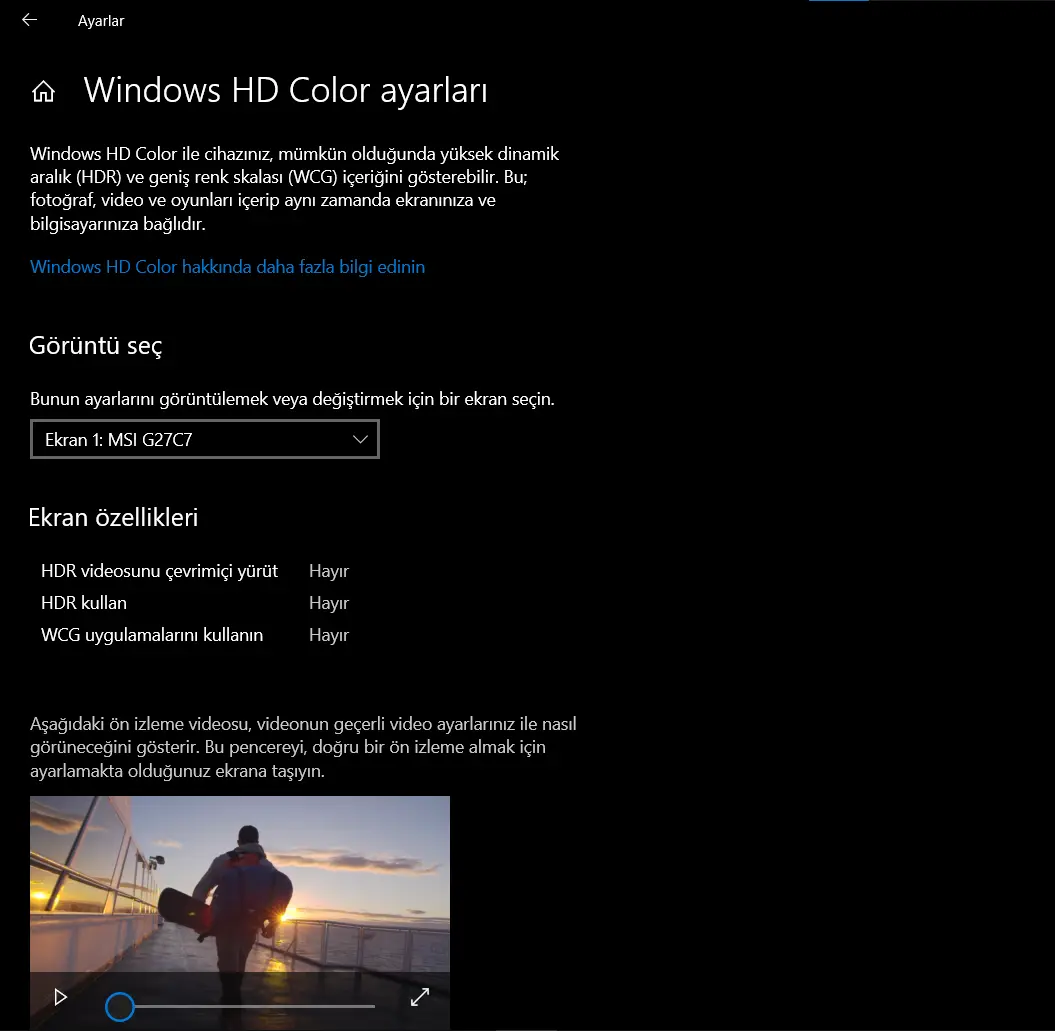Viewport: 1055px width, 1031px height.
Task: Click the Görüntü seç heading
Action: [96, 345]
